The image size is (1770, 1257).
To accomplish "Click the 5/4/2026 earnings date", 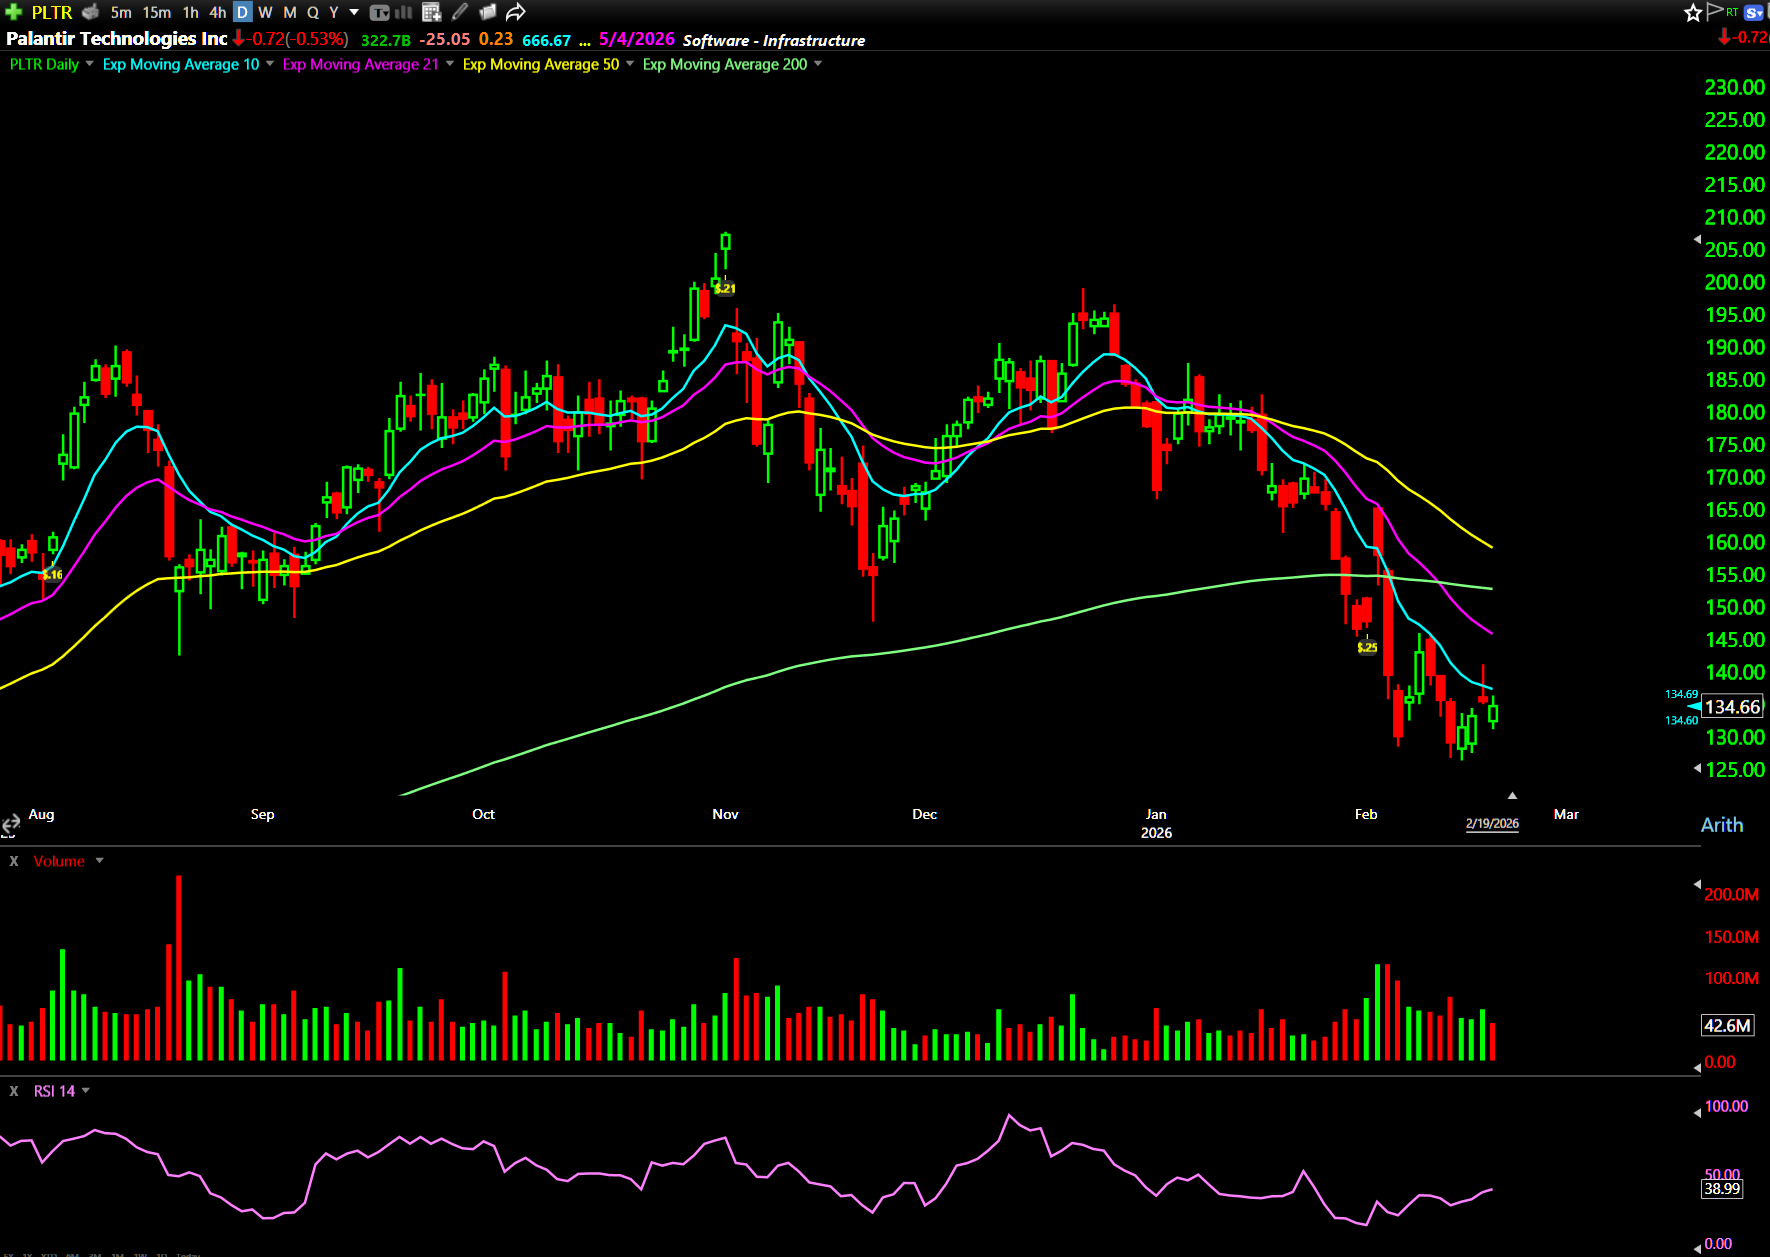I will point(636,39).
